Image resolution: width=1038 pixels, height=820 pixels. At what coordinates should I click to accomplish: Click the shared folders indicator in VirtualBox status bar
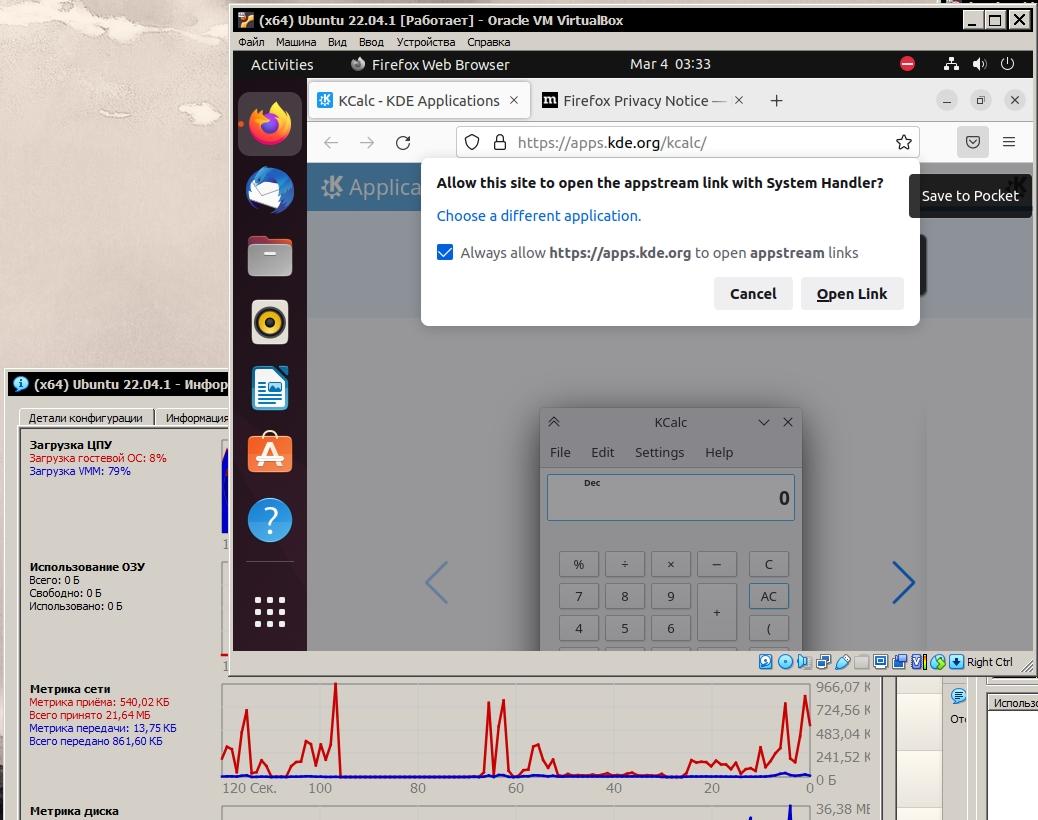tap(861, 662)
